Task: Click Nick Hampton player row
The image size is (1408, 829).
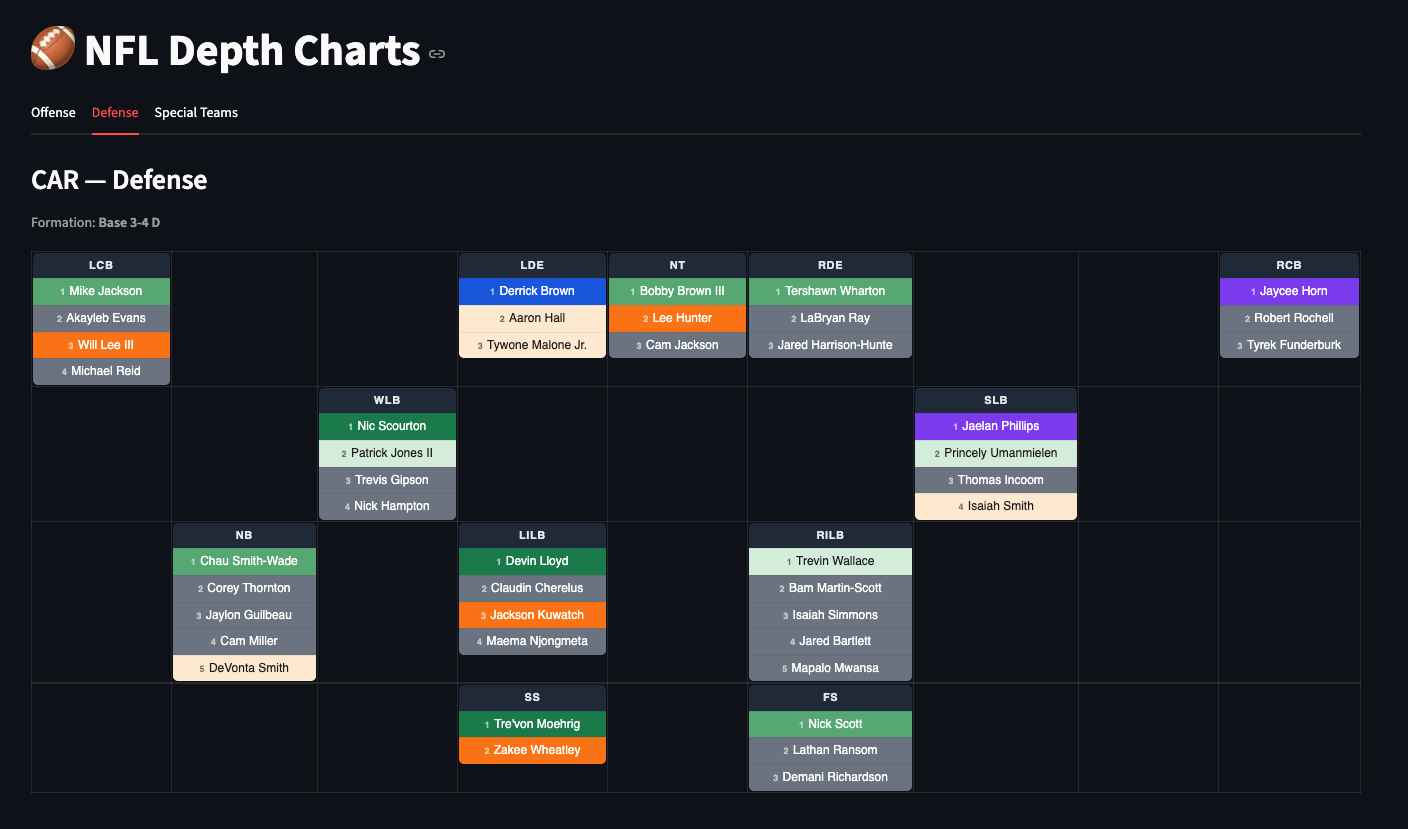Action: pos(387,506)
